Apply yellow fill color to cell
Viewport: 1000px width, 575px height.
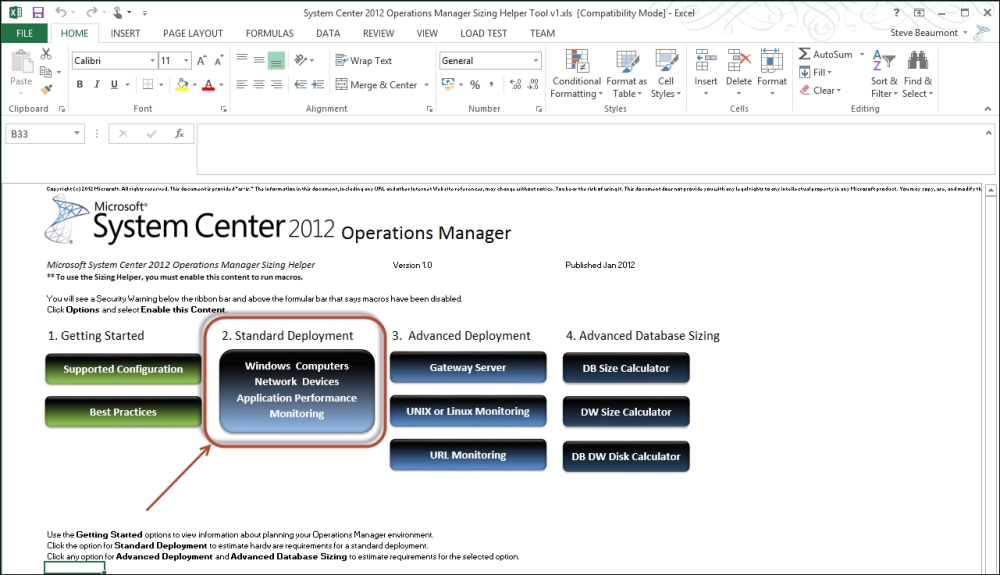(182, 84)
